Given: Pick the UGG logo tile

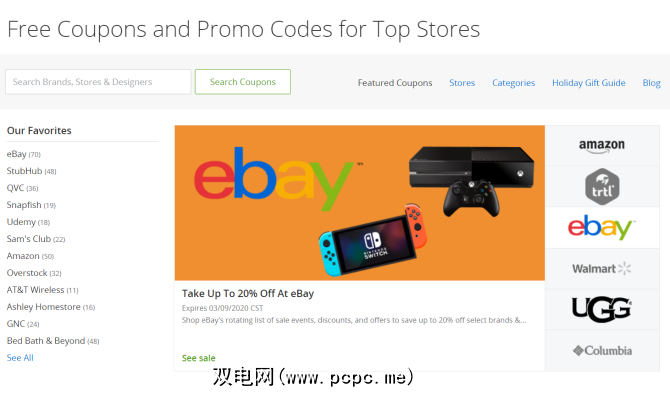Looking at the screenshot, I should (x=602, y=309).
